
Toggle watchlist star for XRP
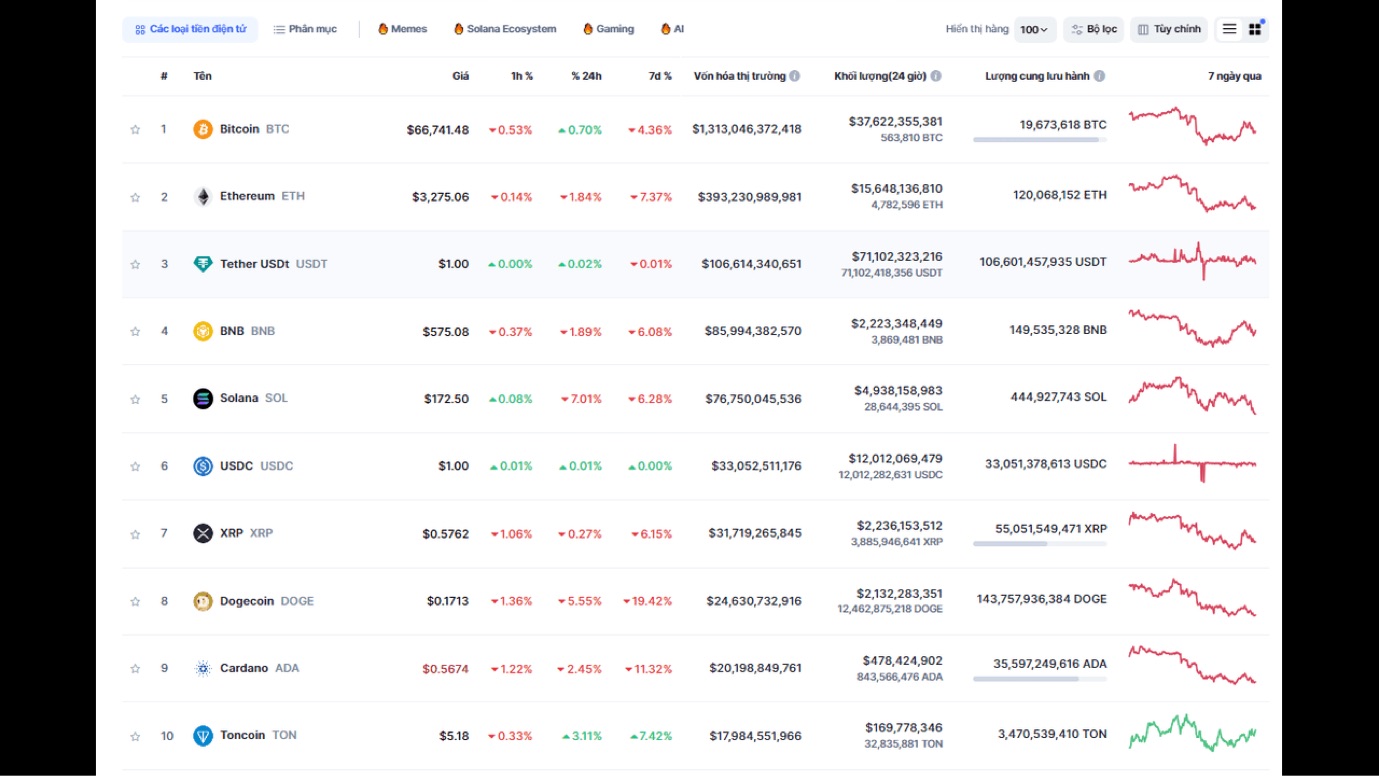tap(135, 534)
